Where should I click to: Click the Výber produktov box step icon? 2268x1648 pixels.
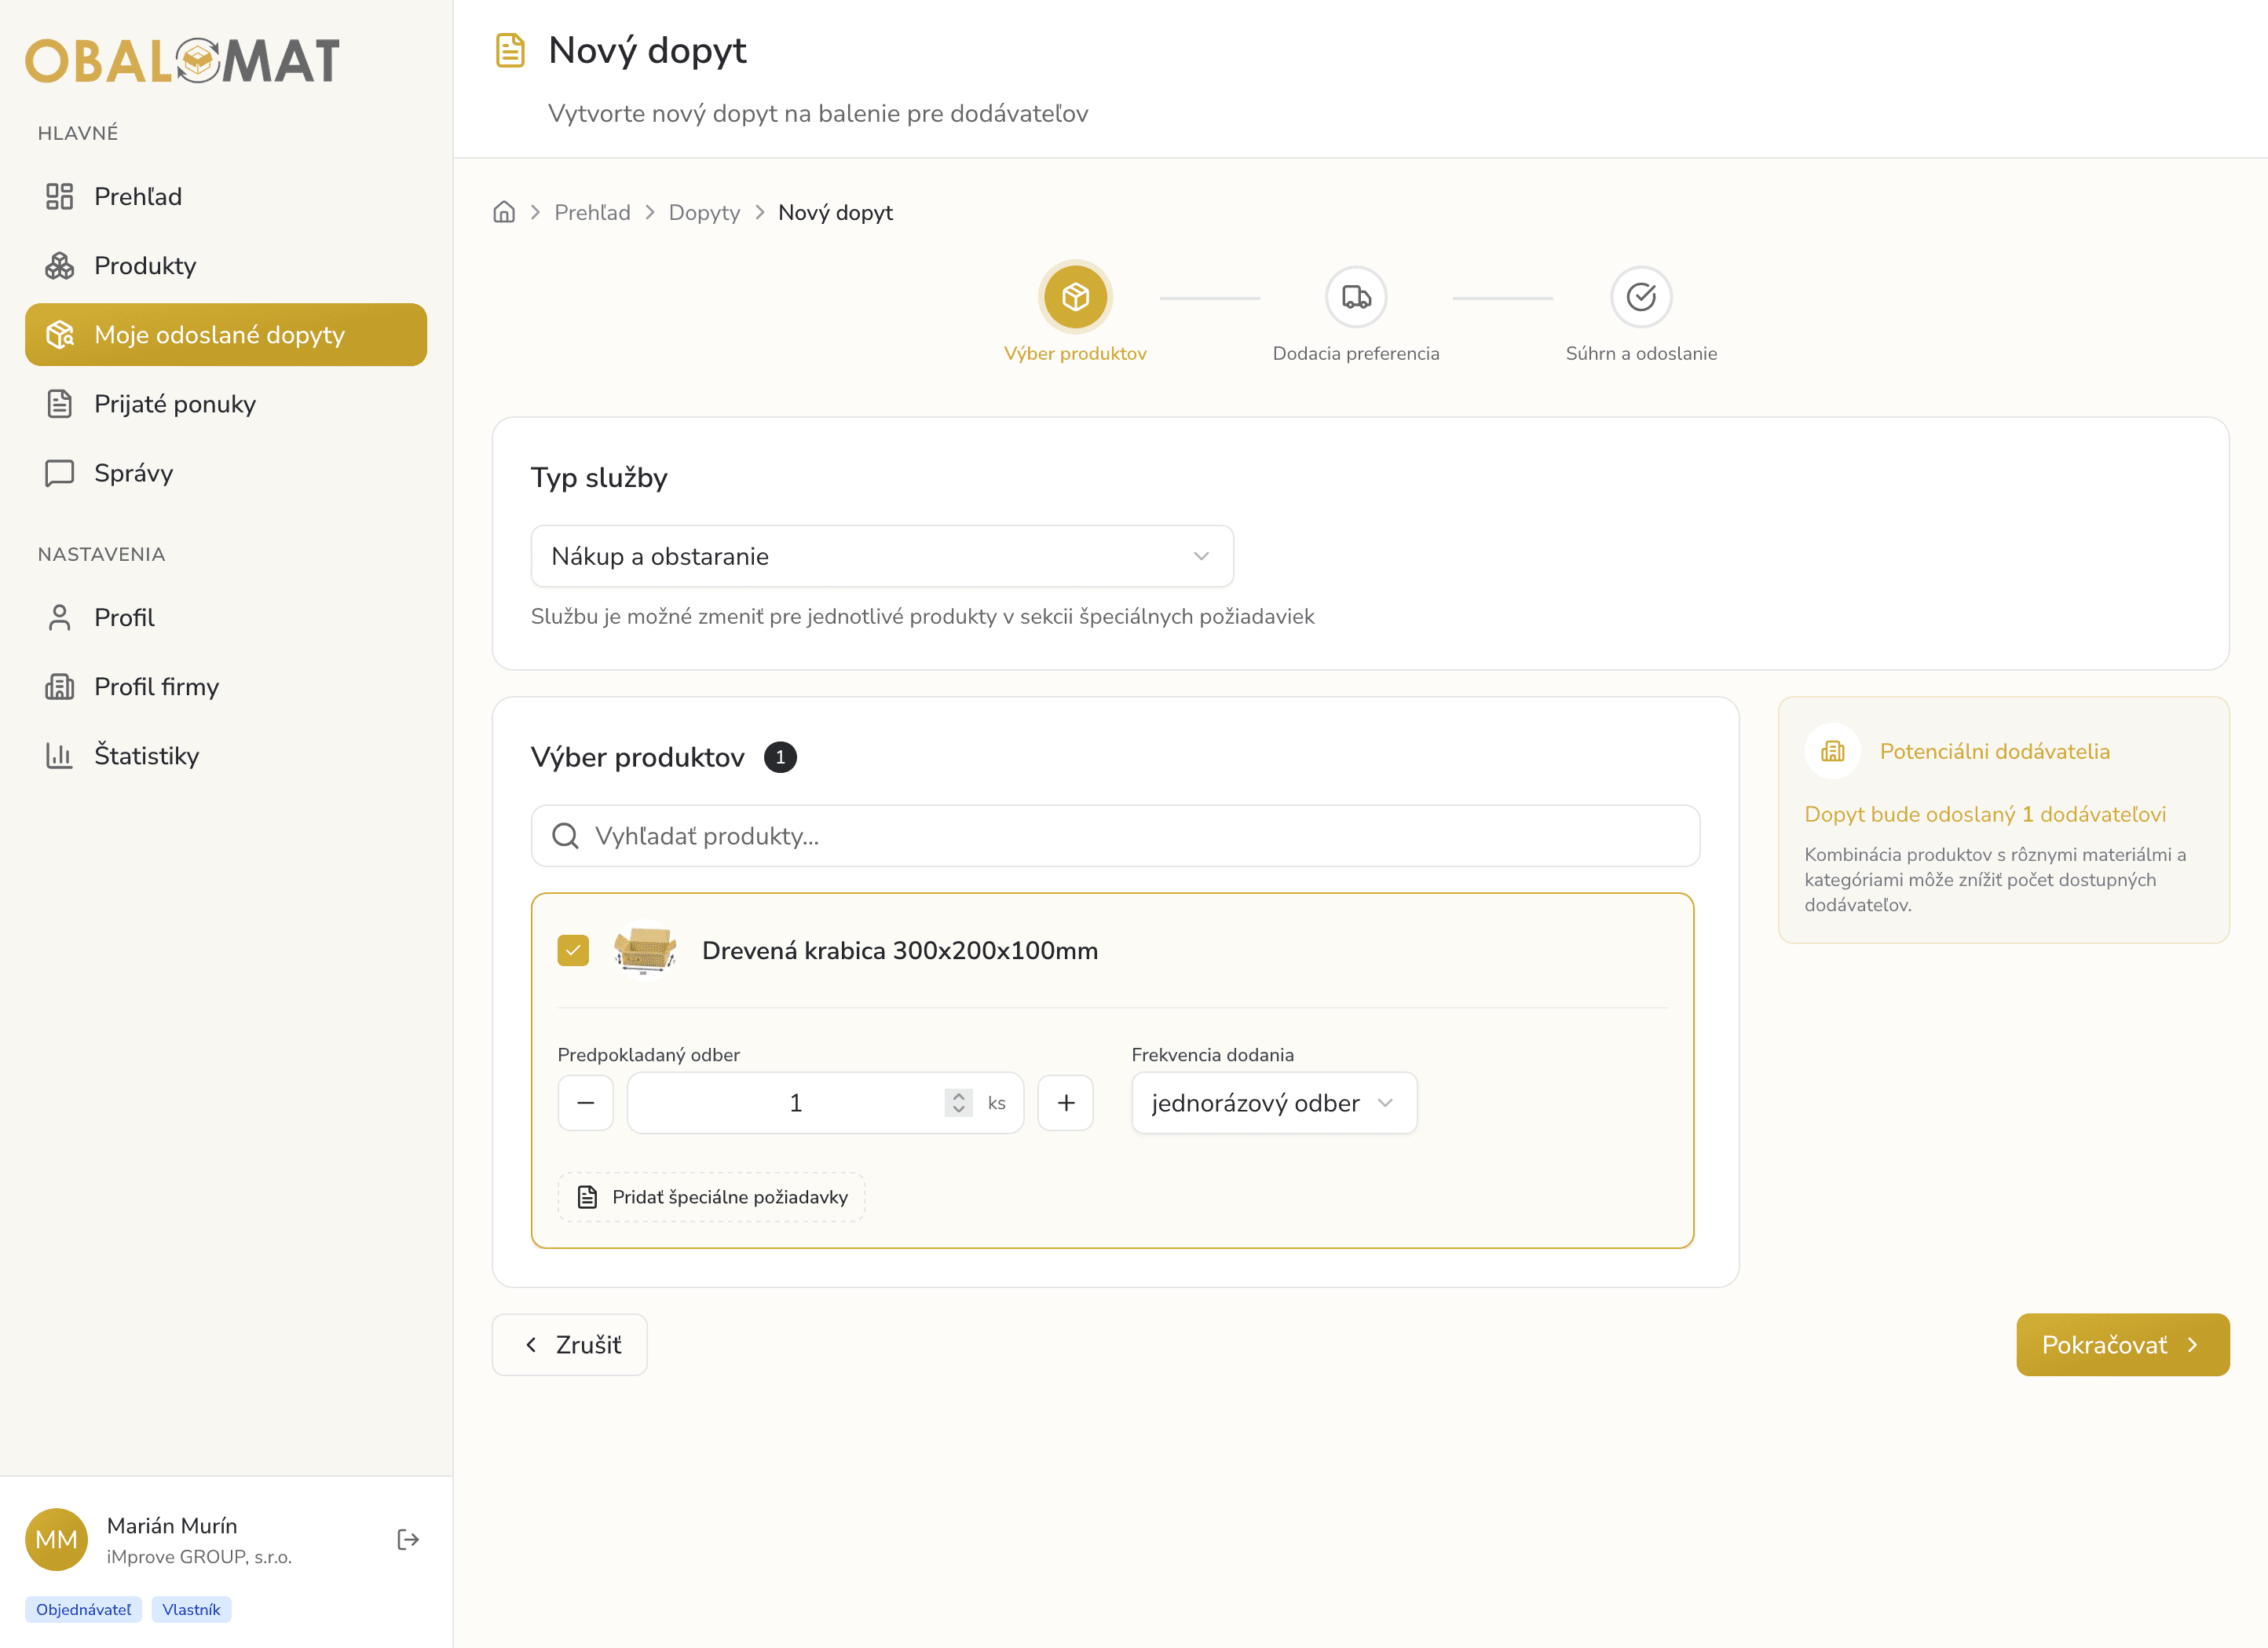point(1075,297)
